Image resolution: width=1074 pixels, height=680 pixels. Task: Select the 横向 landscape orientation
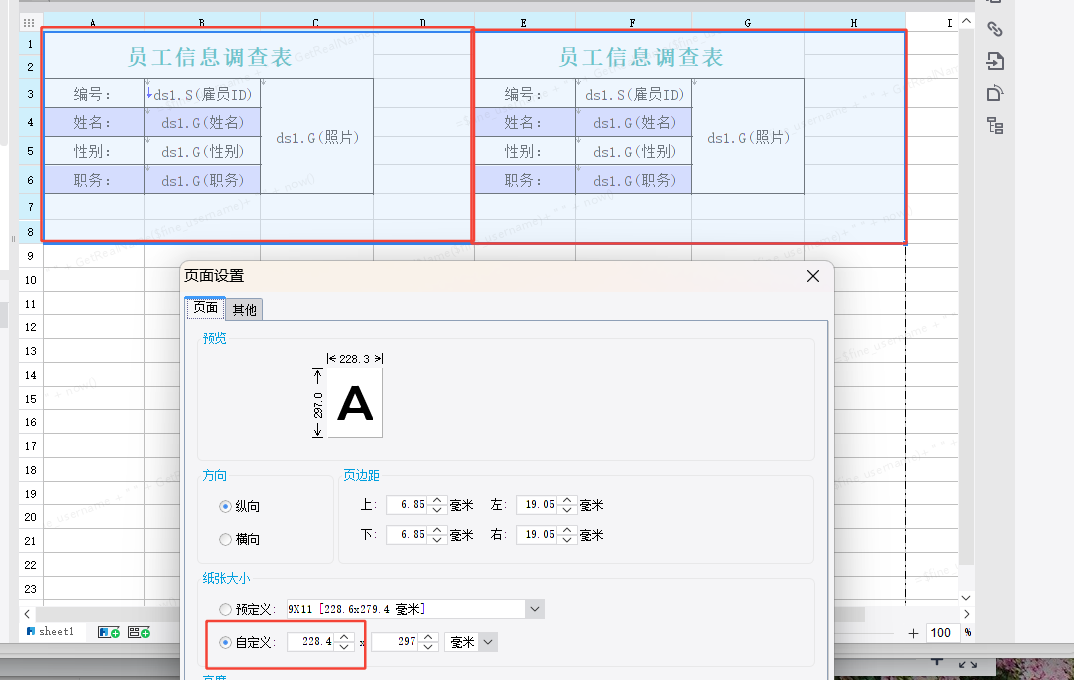225,539
